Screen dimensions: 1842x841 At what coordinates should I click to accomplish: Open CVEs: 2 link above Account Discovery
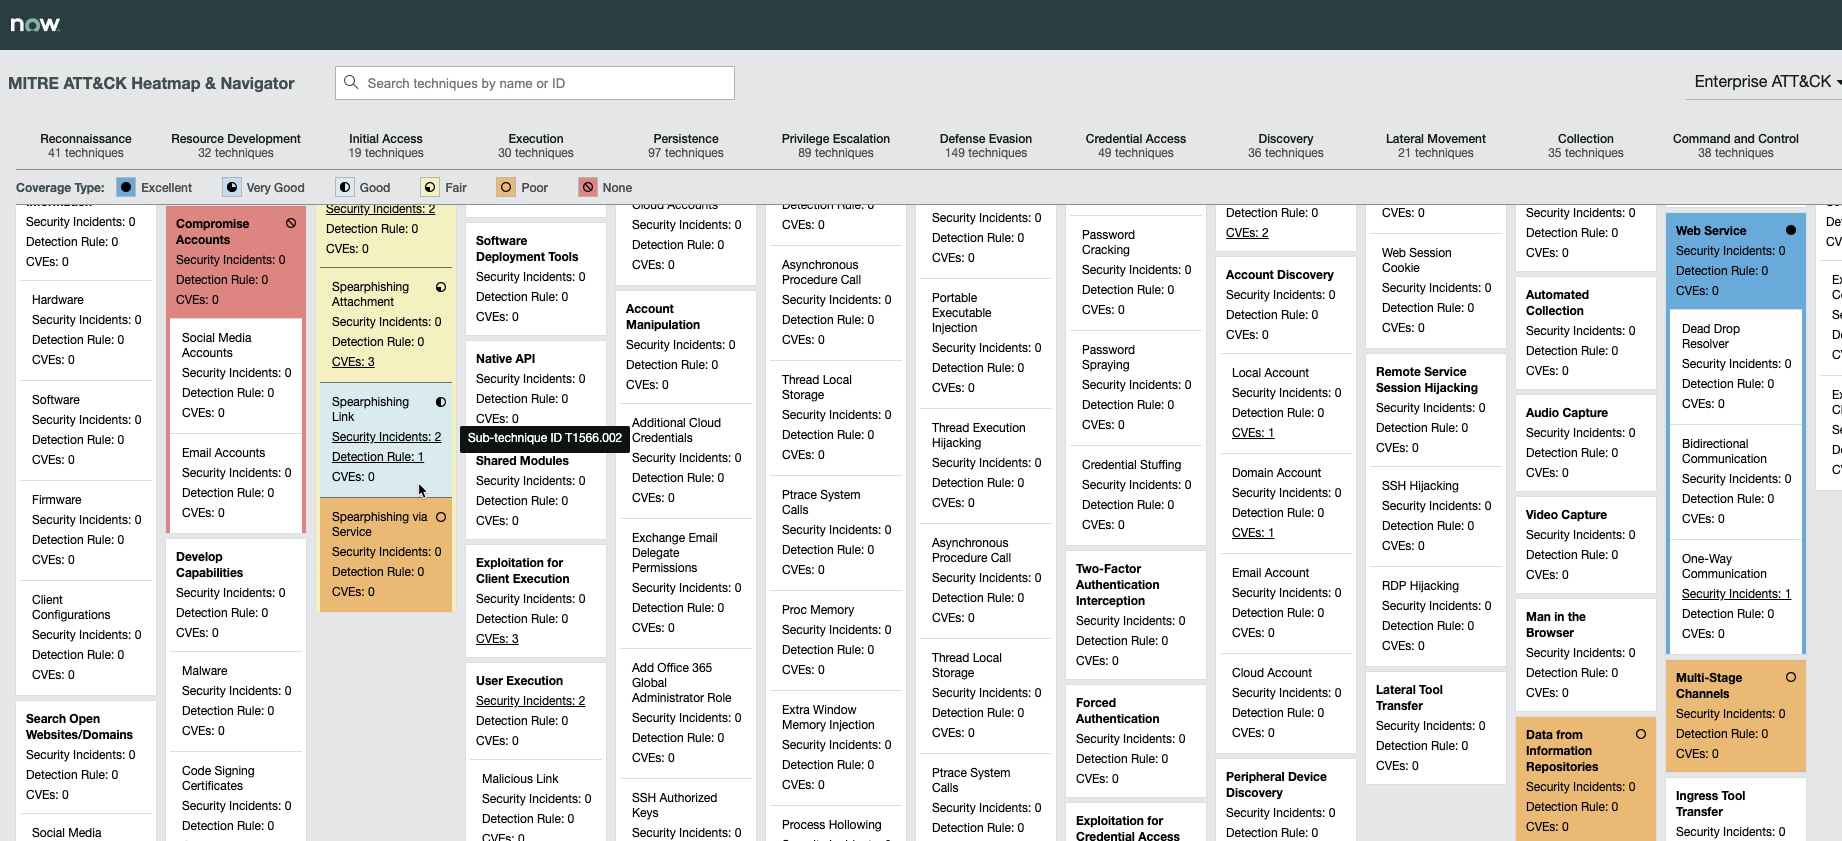[1247, 233]
